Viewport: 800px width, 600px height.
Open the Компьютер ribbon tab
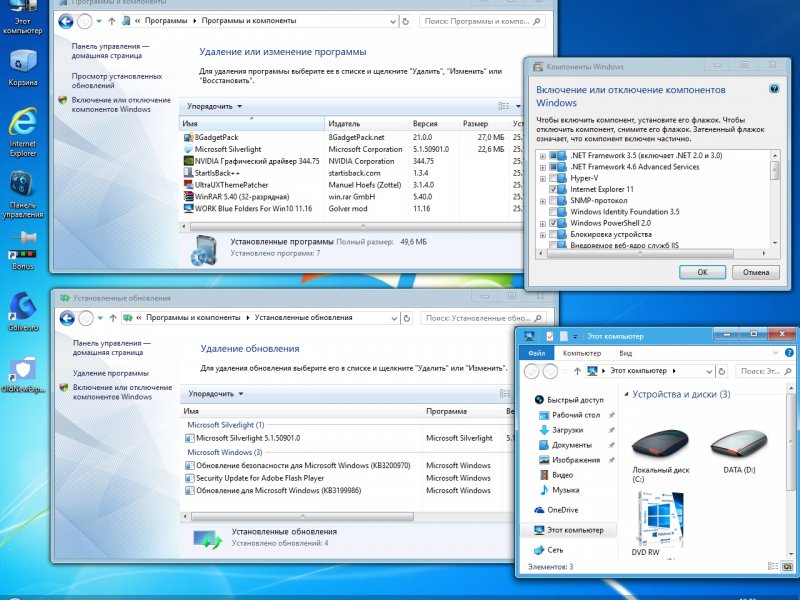(582, 353)
